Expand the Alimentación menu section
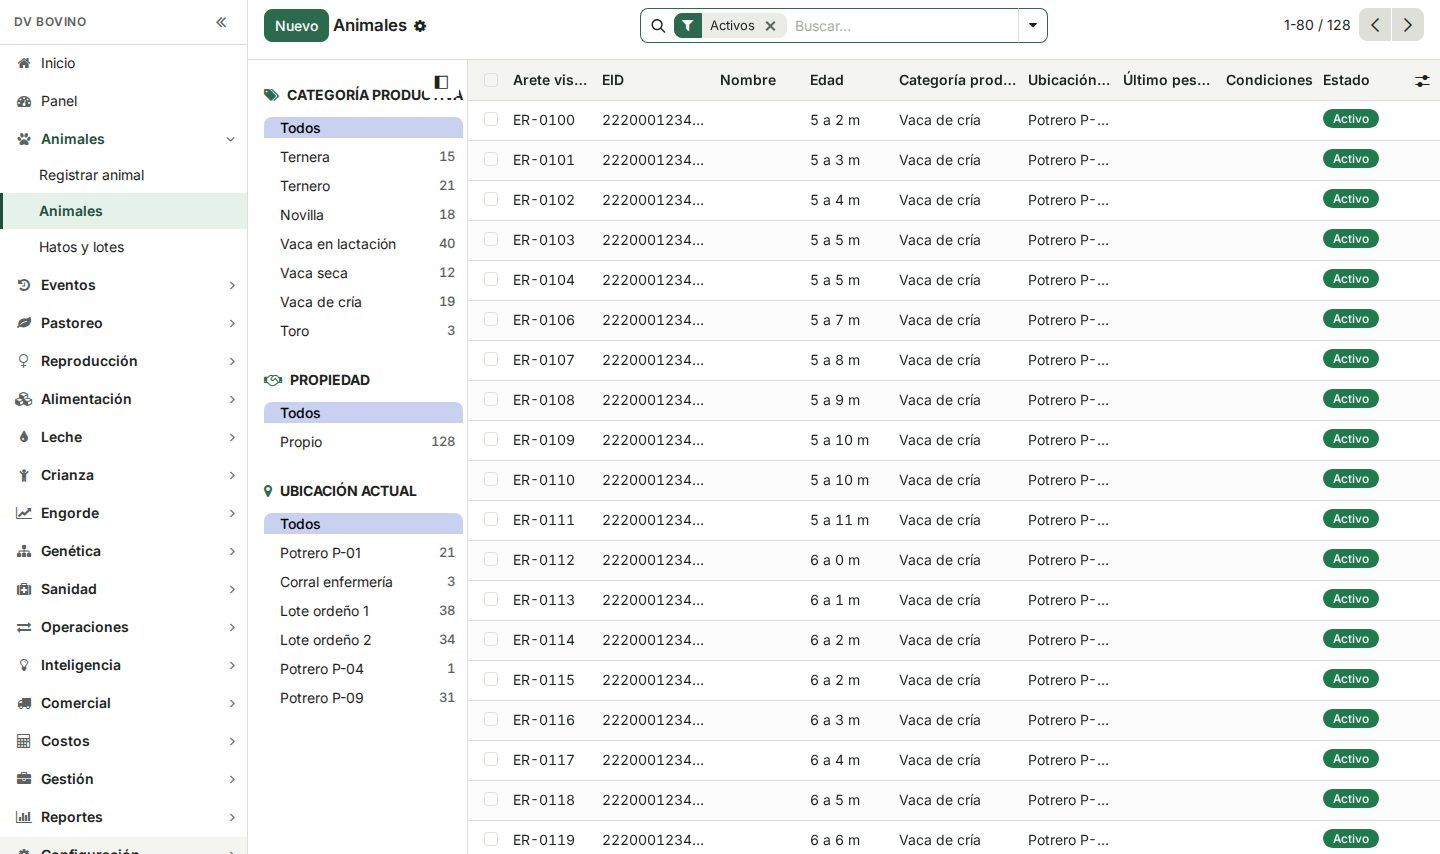 pos(123,399)
